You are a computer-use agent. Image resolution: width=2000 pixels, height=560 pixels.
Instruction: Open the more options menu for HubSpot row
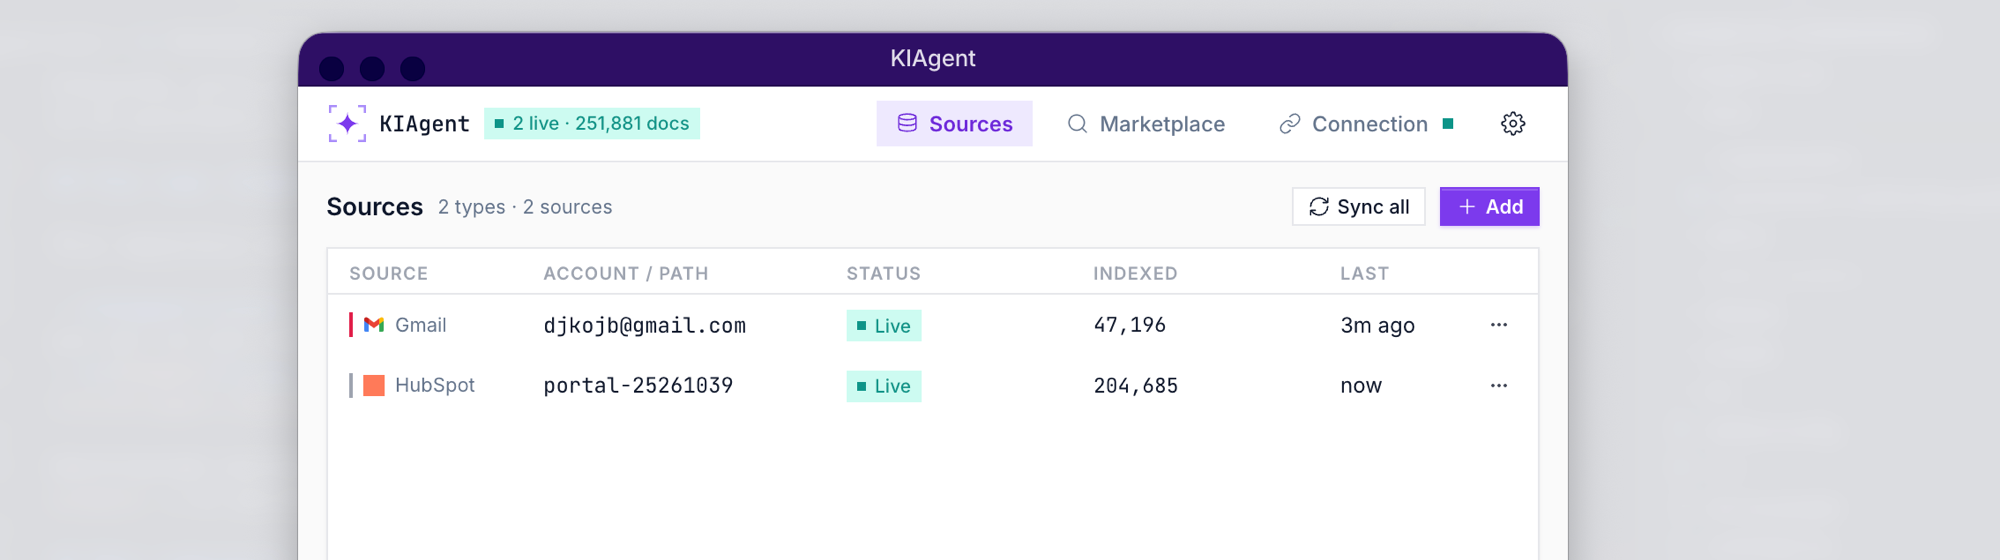[1498, 386]
